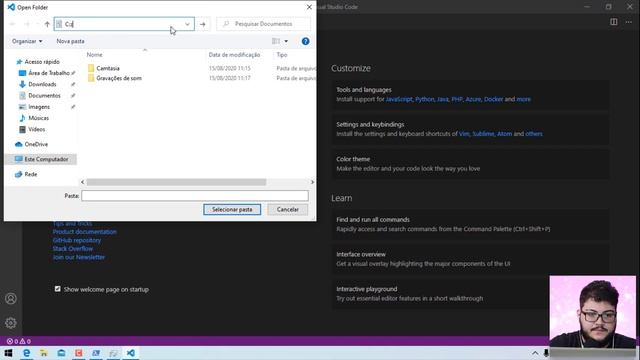Close the Open Folder dialog
640x360 pixels.
click(309, 7)
